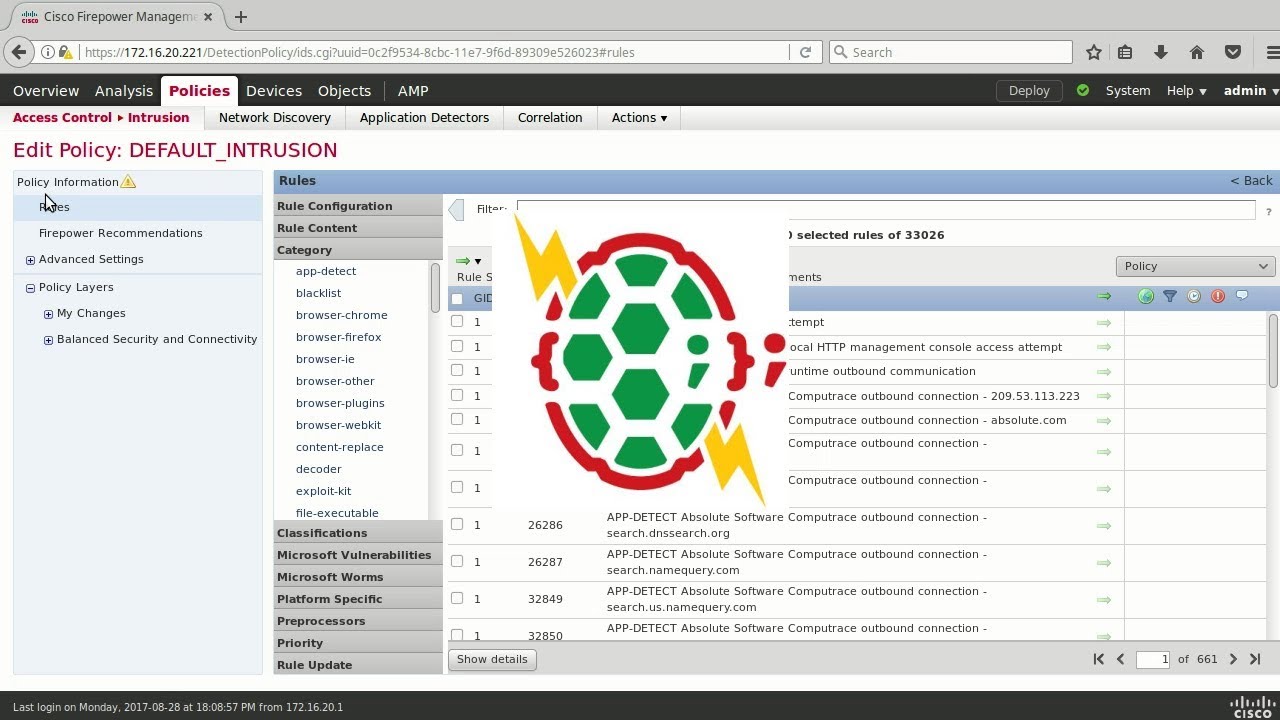Check the Computrace 209.53.113.223 rule
This screenshot has width=1280, height=720.
(x=457, y=395)
